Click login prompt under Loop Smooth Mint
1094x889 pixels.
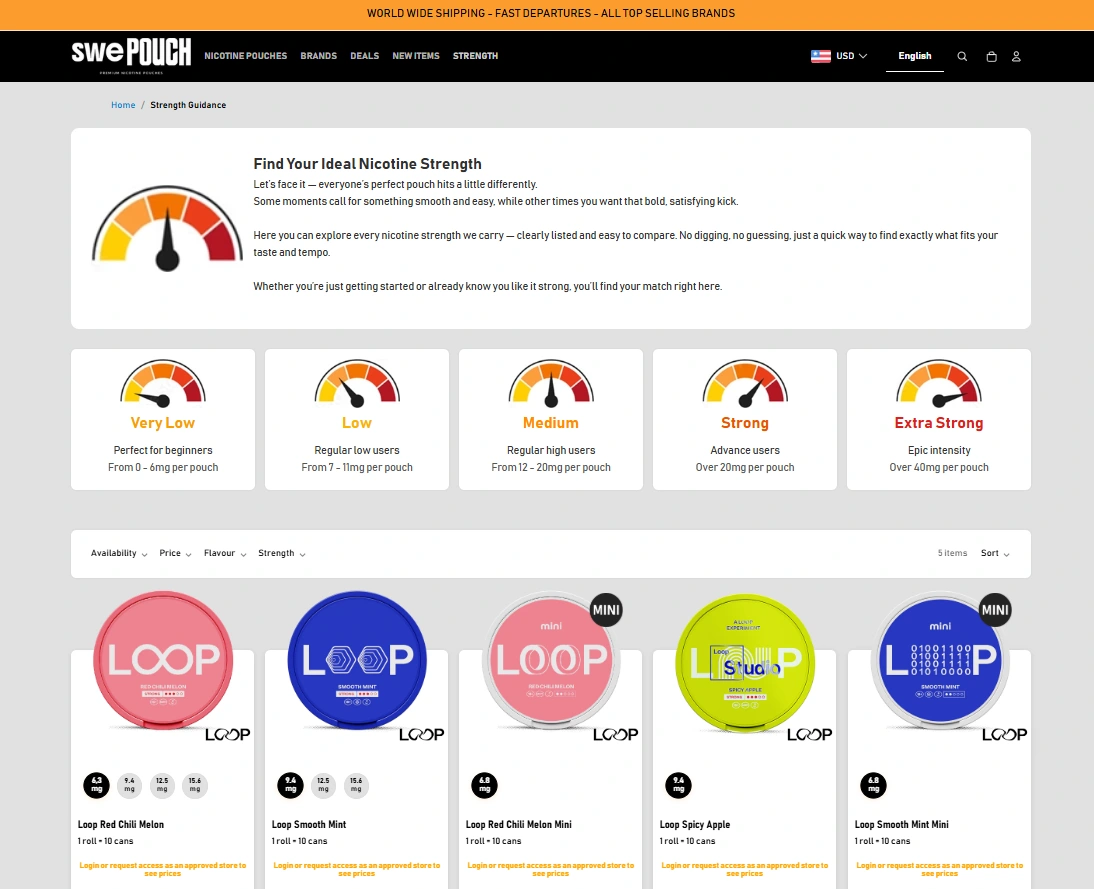(x=357, y=869)
